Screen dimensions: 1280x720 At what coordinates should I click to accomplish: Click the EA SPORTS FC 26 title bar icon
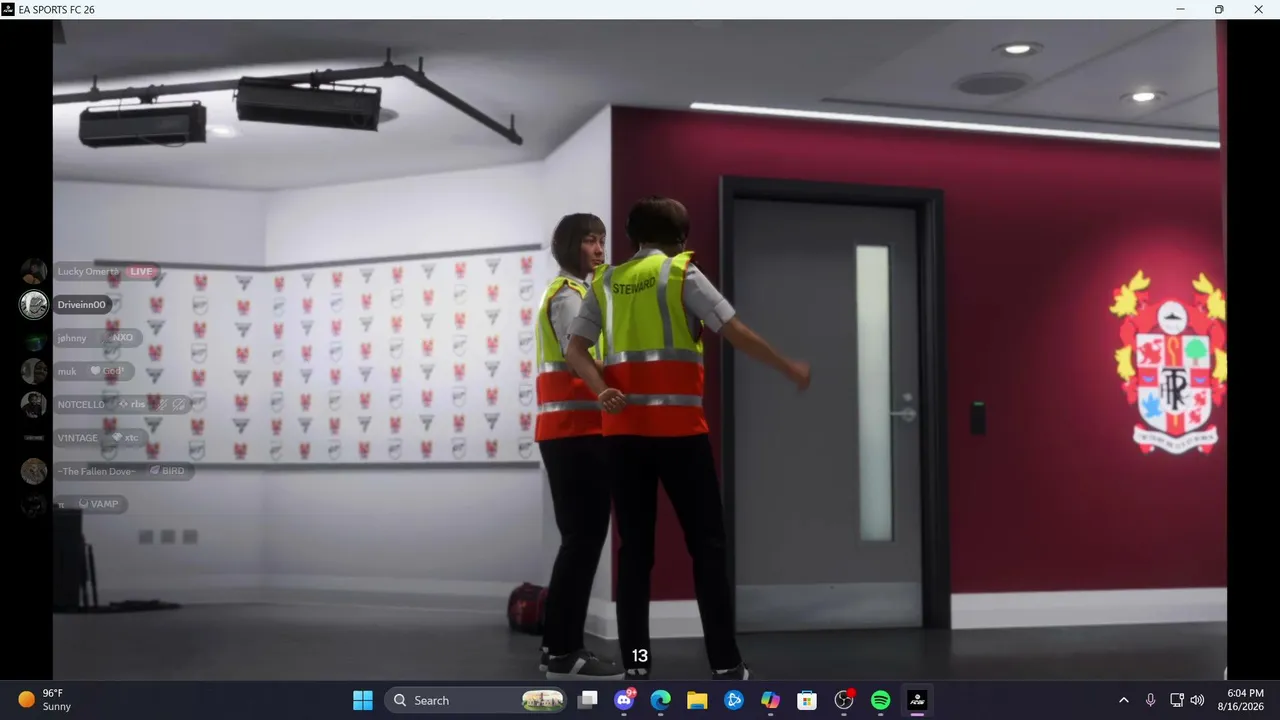[x=8, y=9]
